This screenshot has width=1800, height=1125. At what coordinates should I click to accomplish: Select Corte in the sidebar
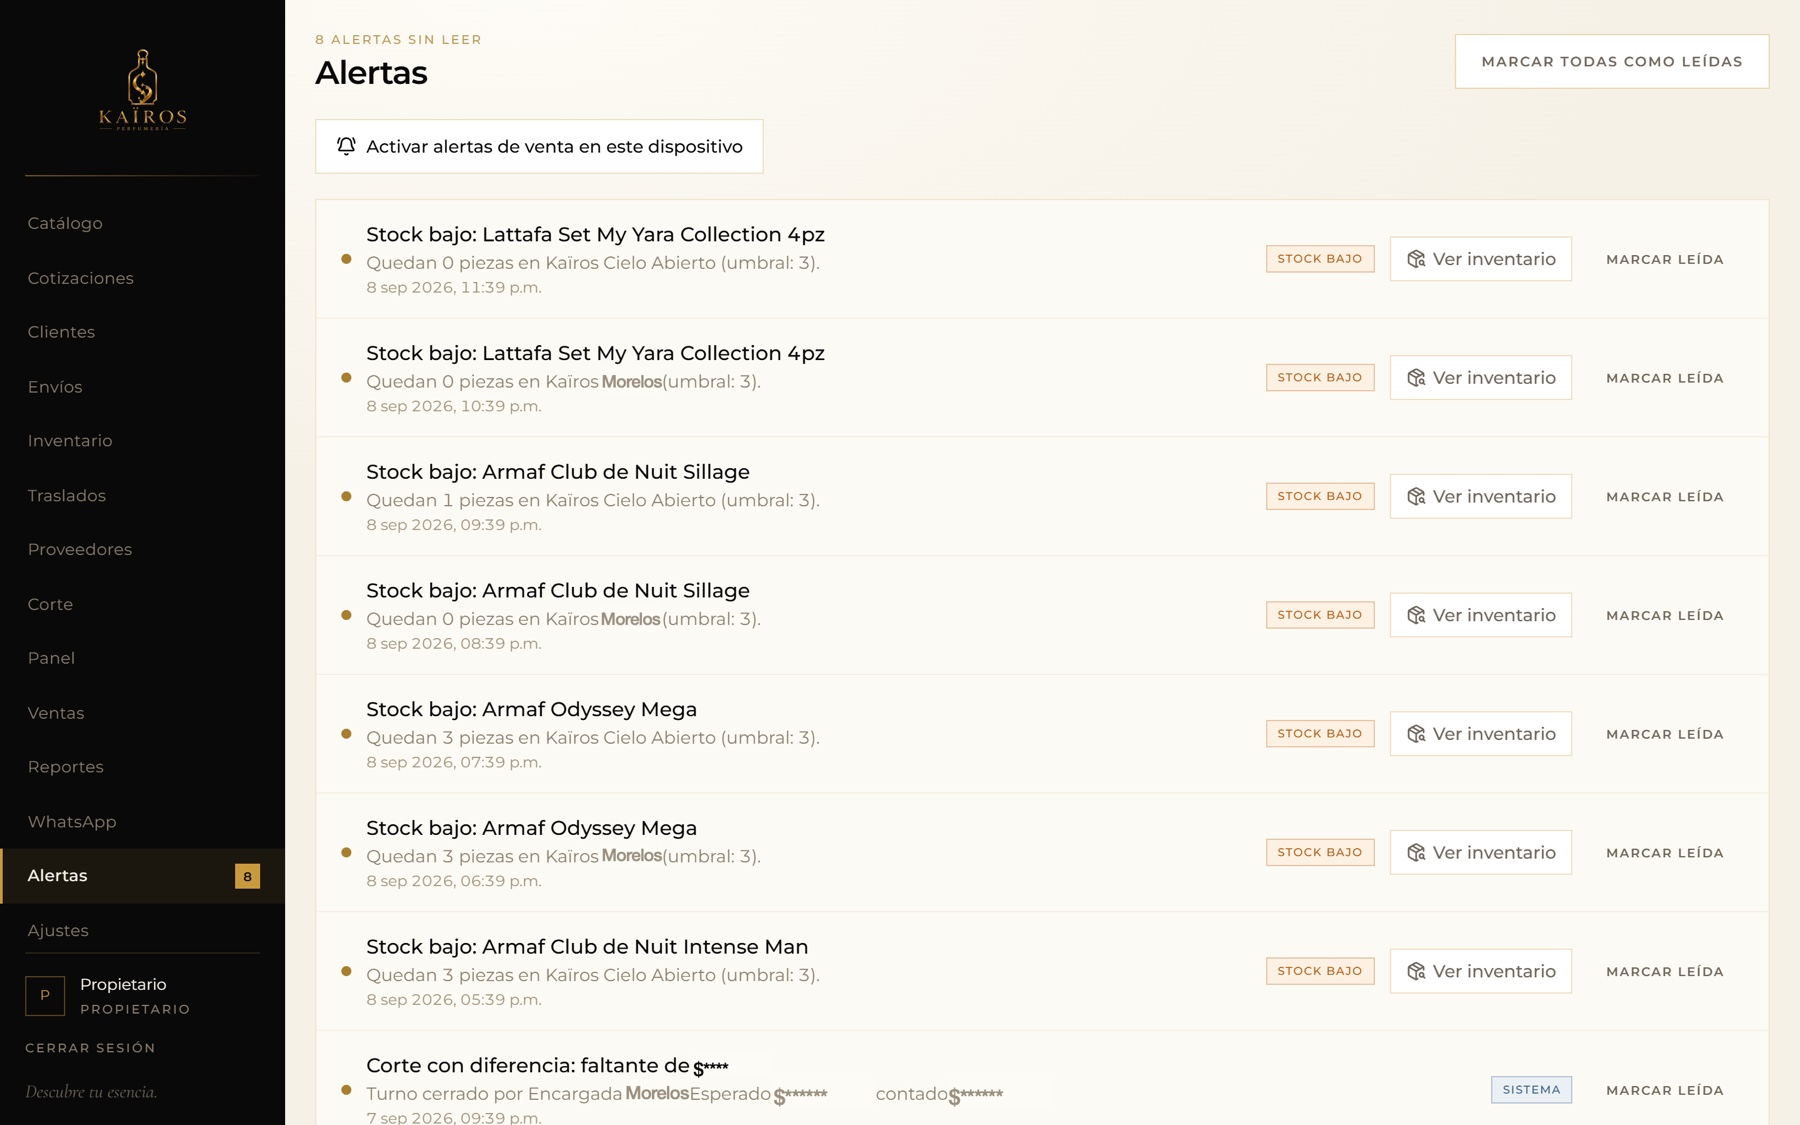[x=50, y=604]
